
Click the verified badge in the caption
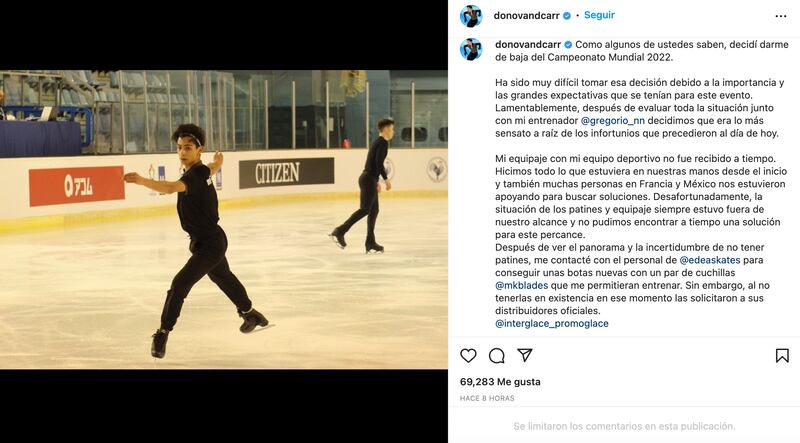[568, 45]
